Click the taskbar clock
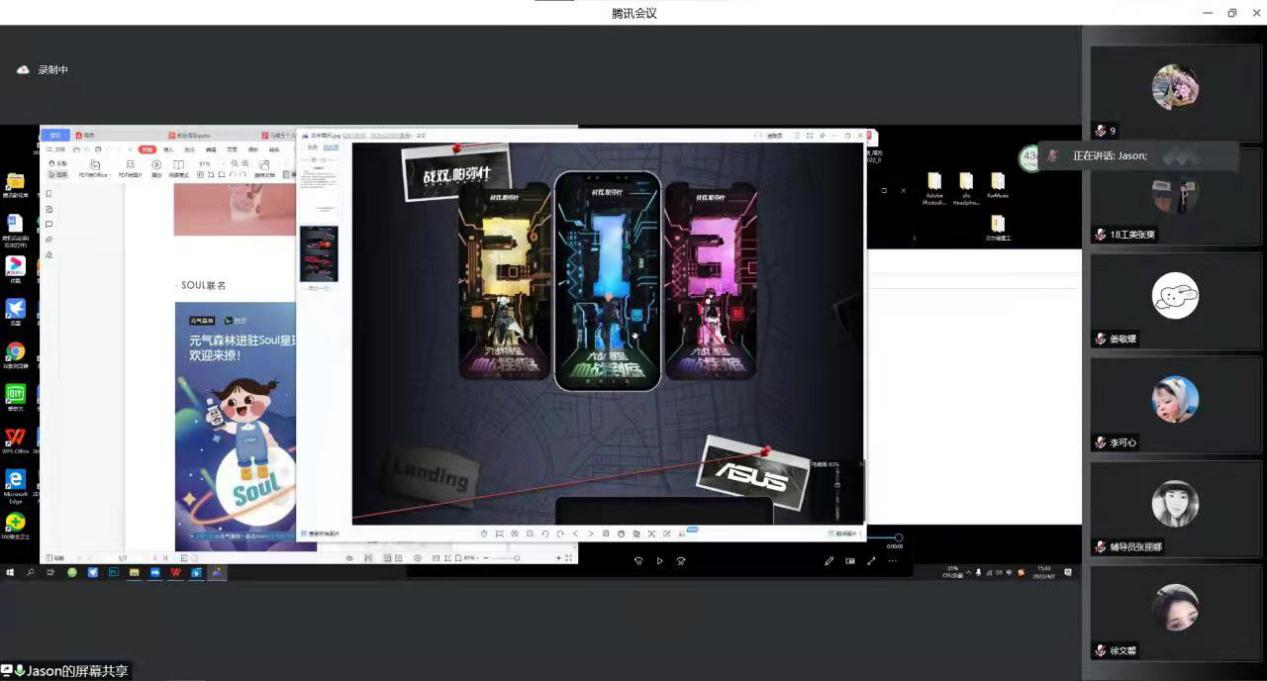This screenshot has width=1267, height=681. point(1044,571)
